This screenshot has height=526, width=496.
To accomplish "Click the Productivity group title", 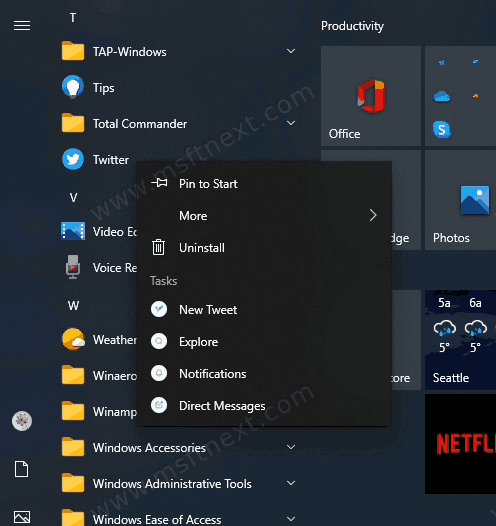I will pos(352,26).
